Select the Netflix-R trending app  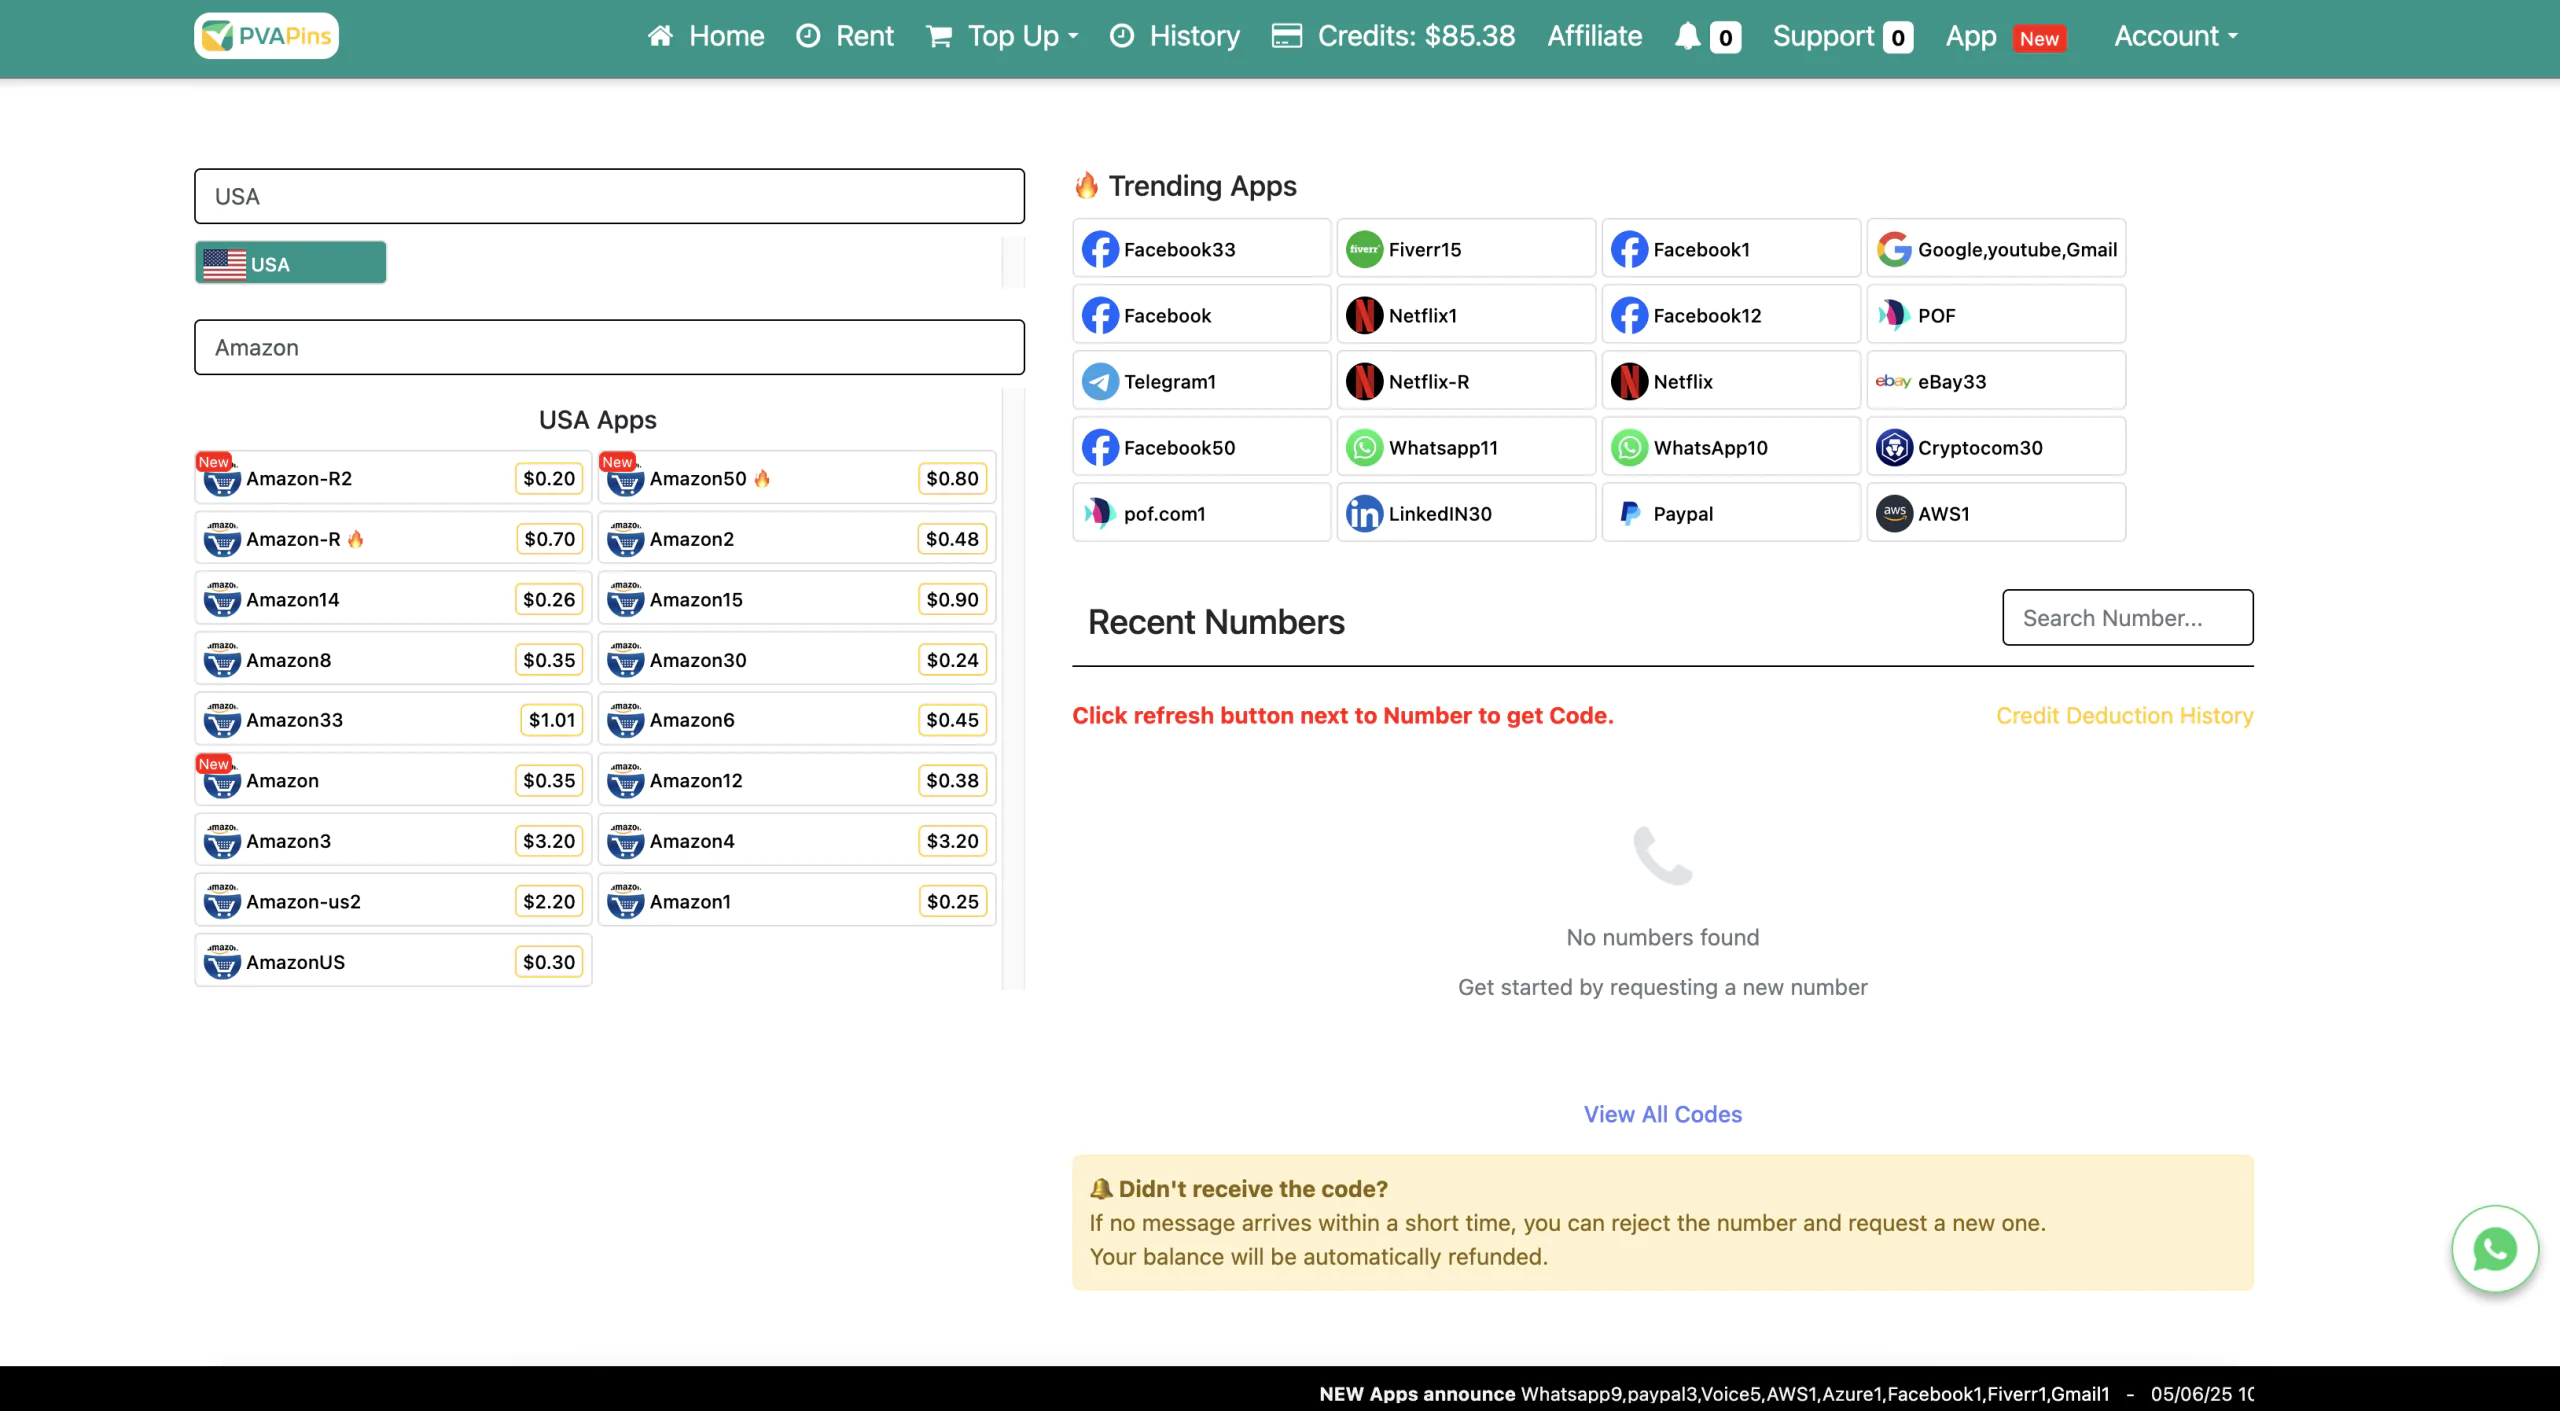(1466, 381)
